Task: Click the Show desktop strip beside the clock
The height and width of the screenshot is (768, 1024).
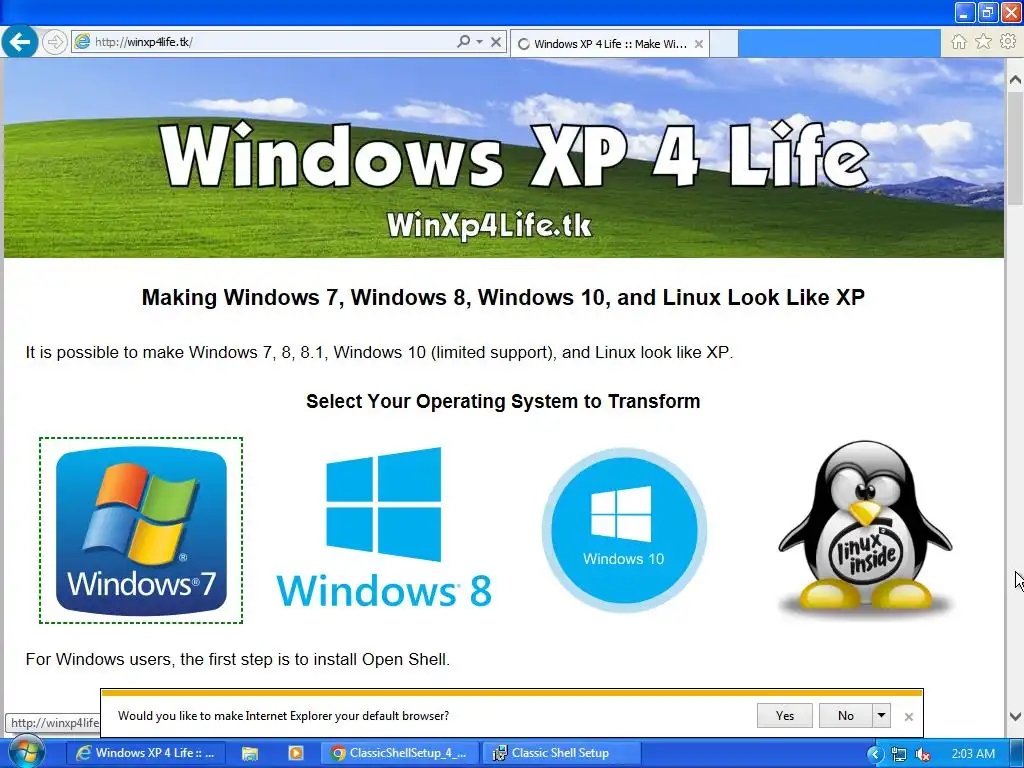Action: pos(1016,754)
